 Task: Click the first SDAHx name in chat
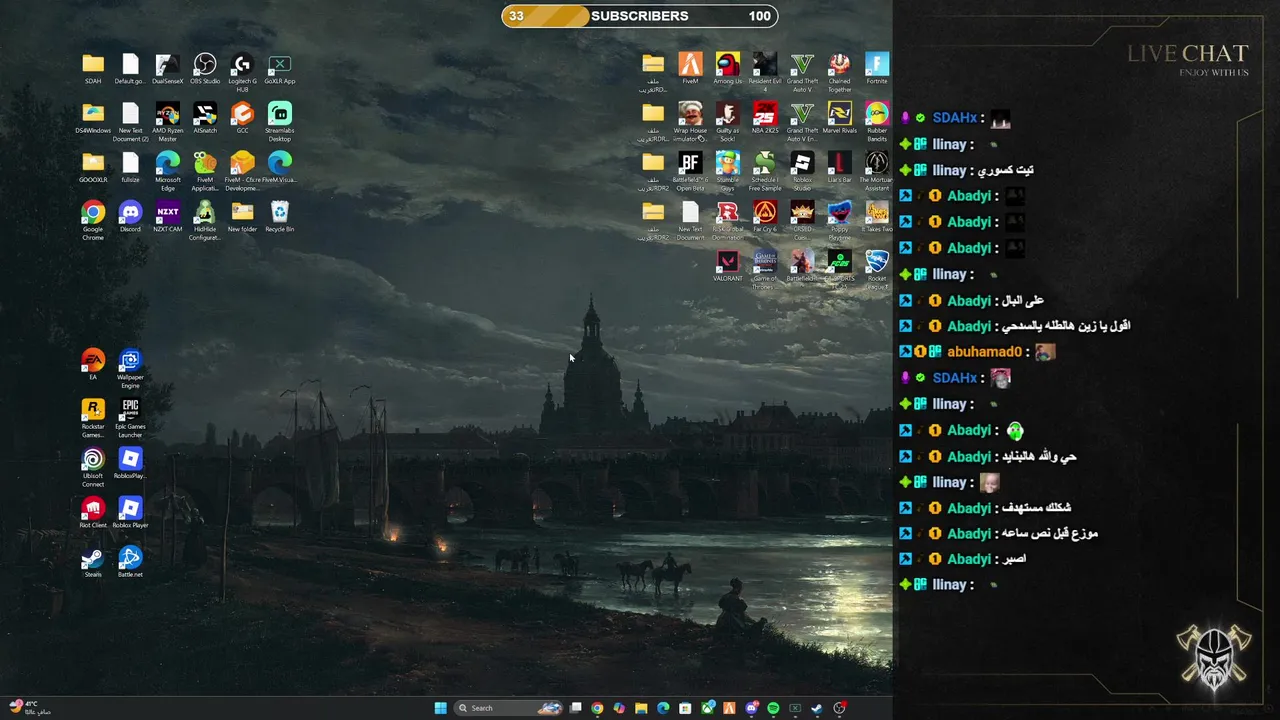954,118
